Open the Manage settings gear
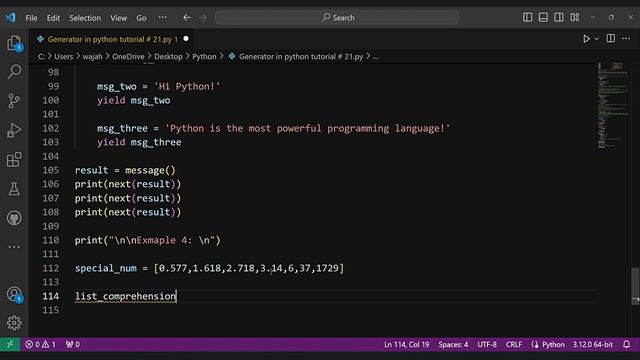The image size is (640, 360). tap(14, 323)
